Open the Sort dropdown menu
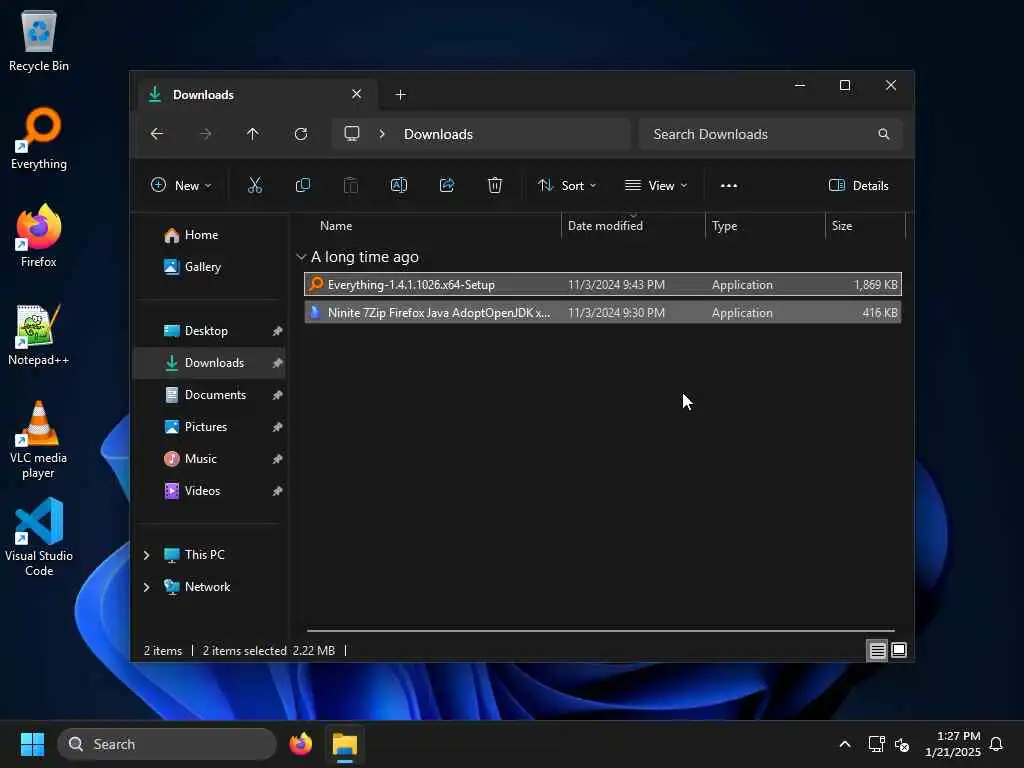Screen dimensions: 1024x768 567,185
